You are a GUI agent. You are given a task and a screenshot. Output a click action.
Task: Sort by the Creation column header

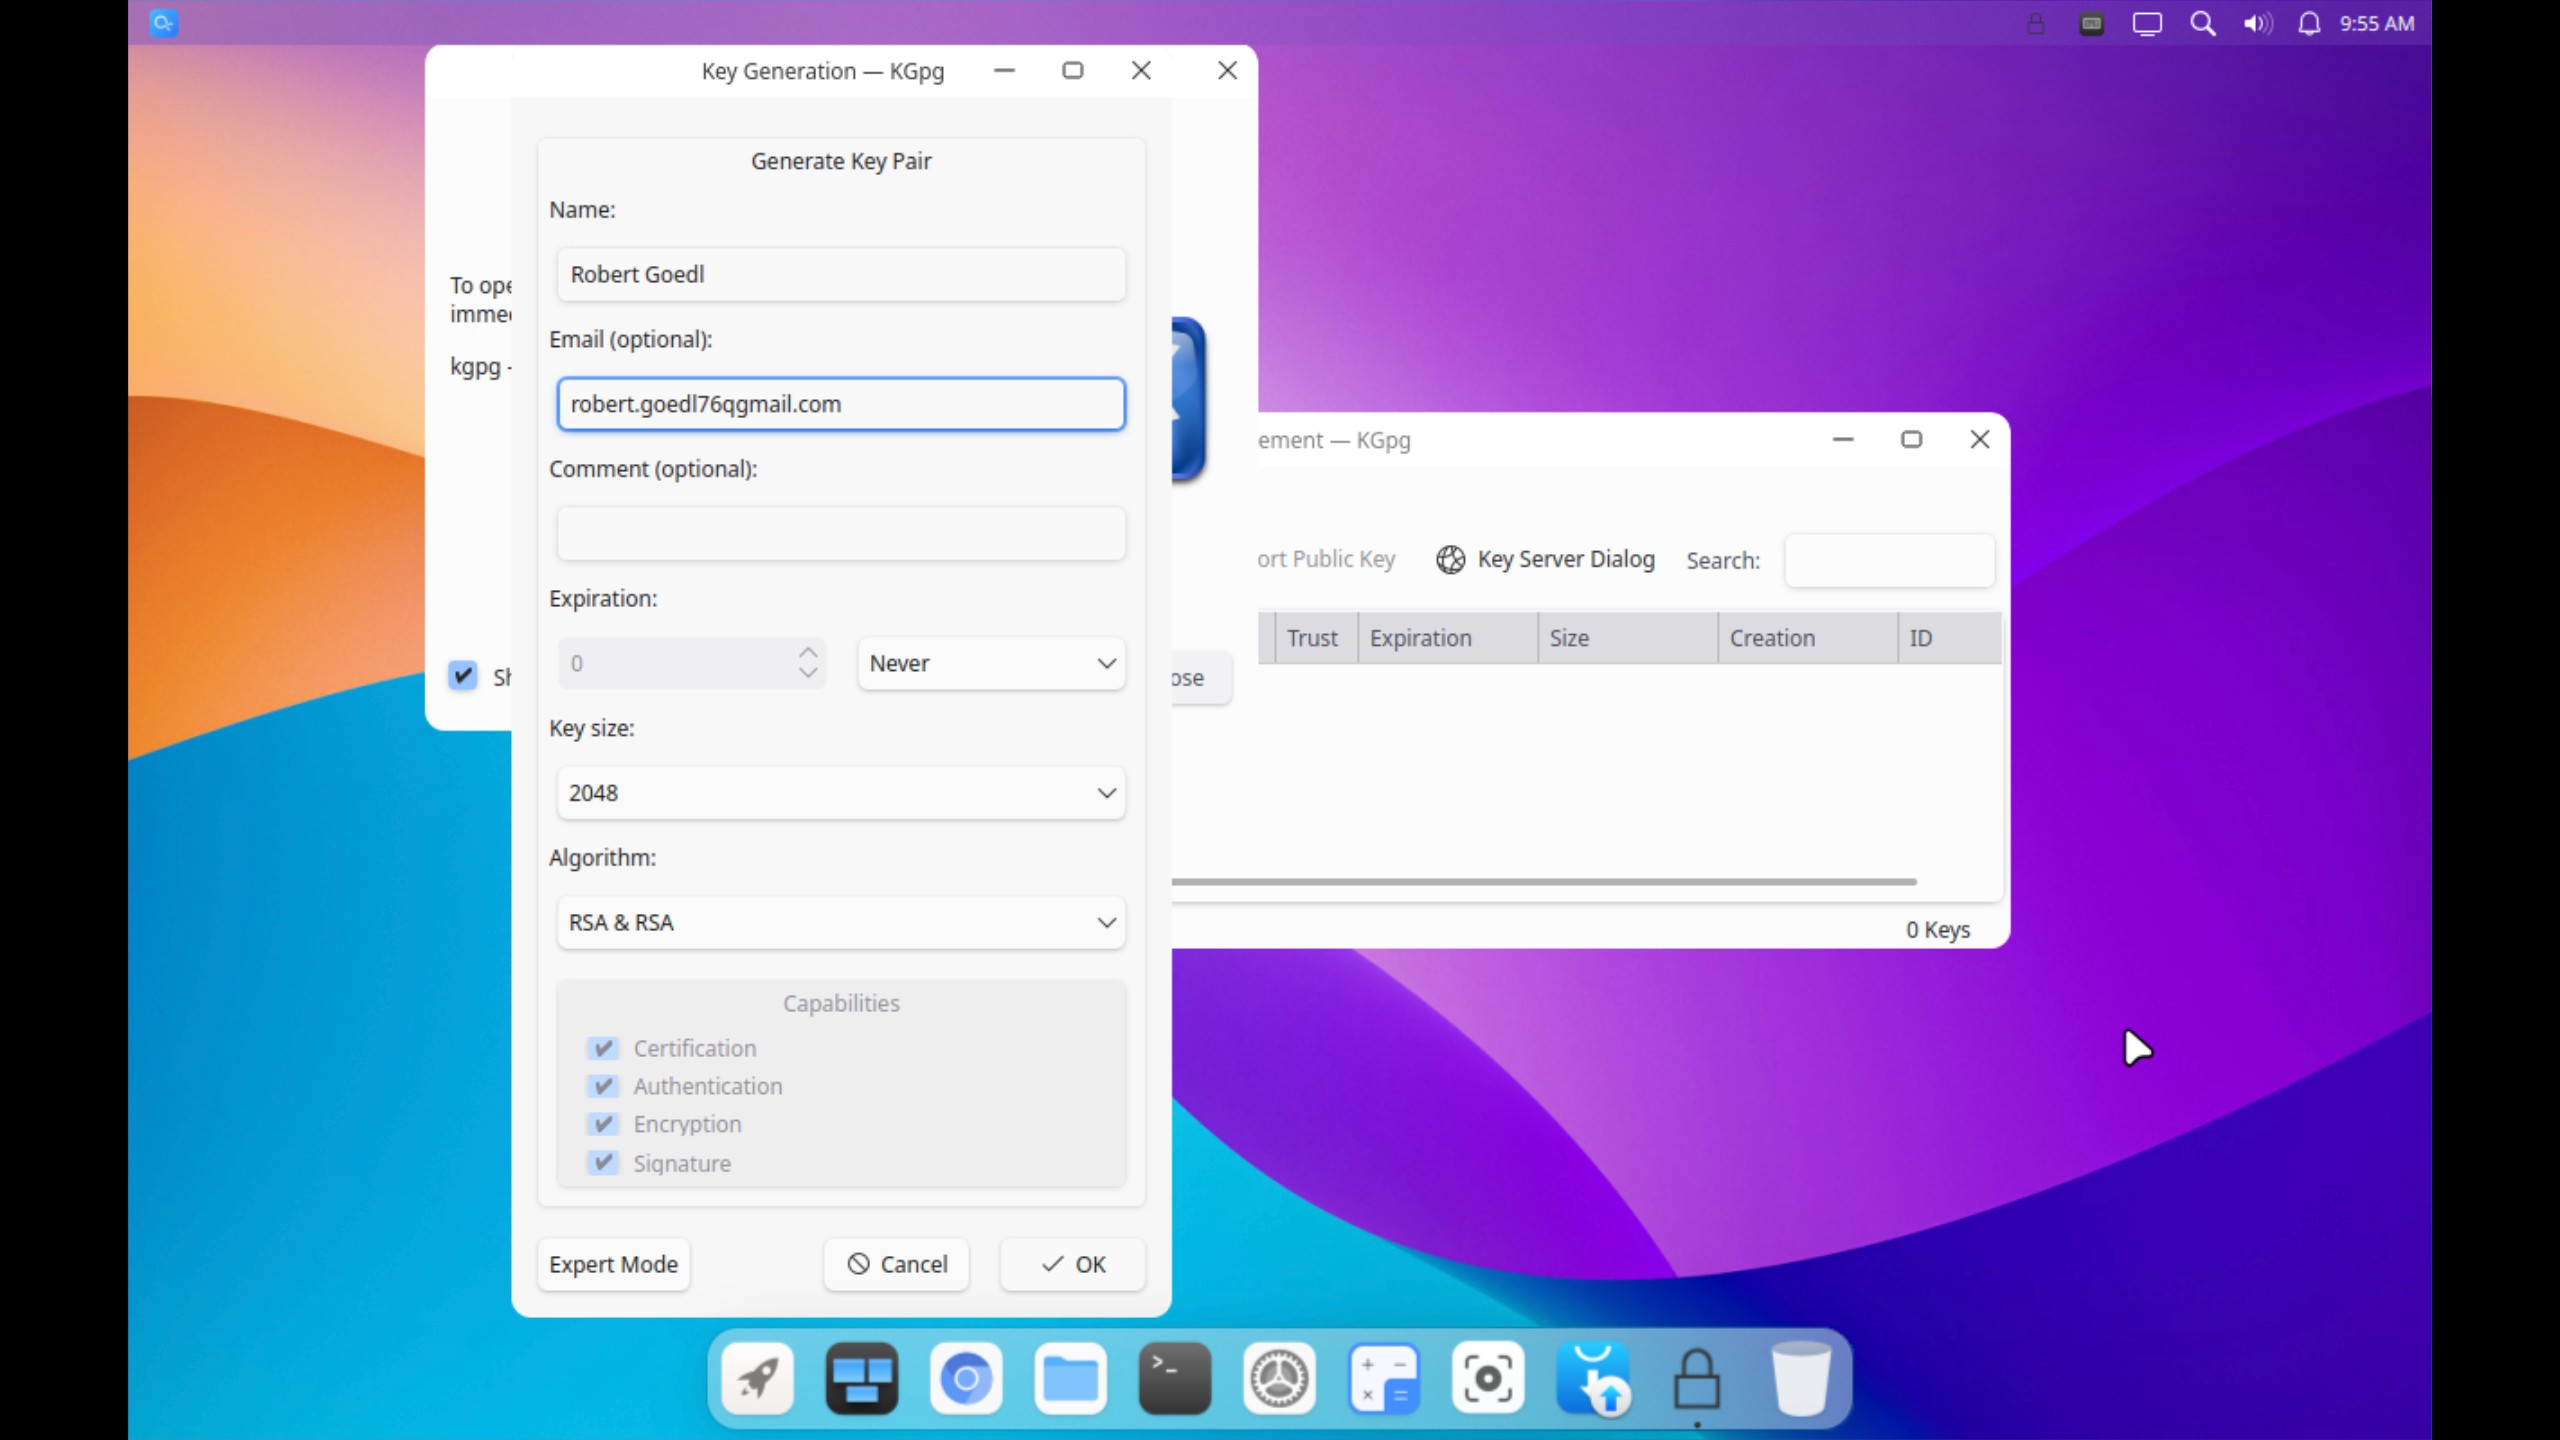pos(1807,638)
